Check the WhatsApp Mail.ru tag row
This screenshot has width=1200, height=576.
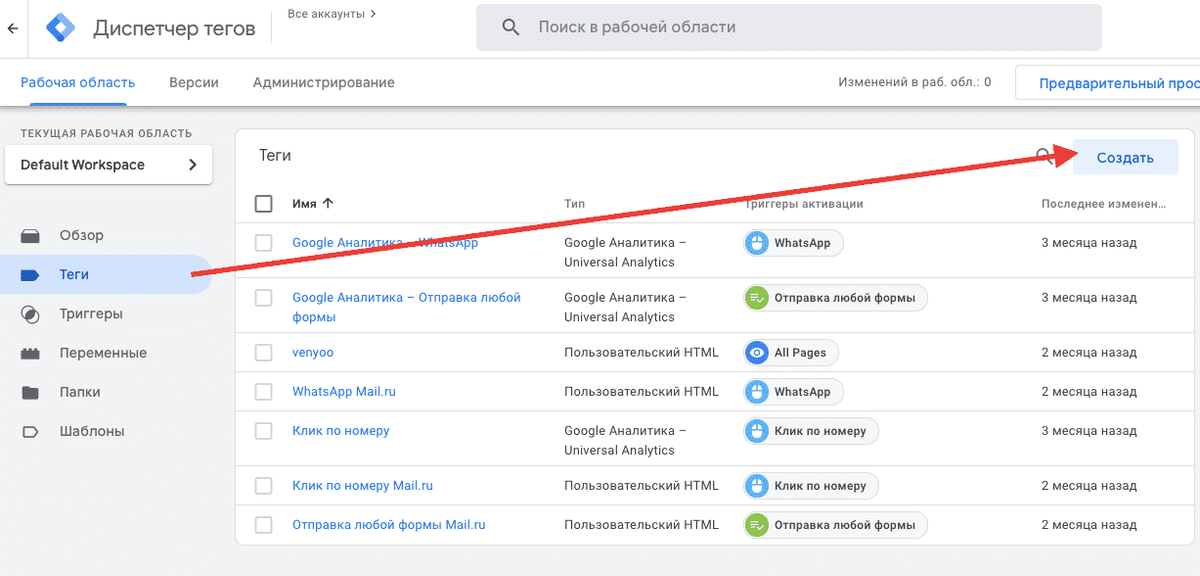pos(263,391)
